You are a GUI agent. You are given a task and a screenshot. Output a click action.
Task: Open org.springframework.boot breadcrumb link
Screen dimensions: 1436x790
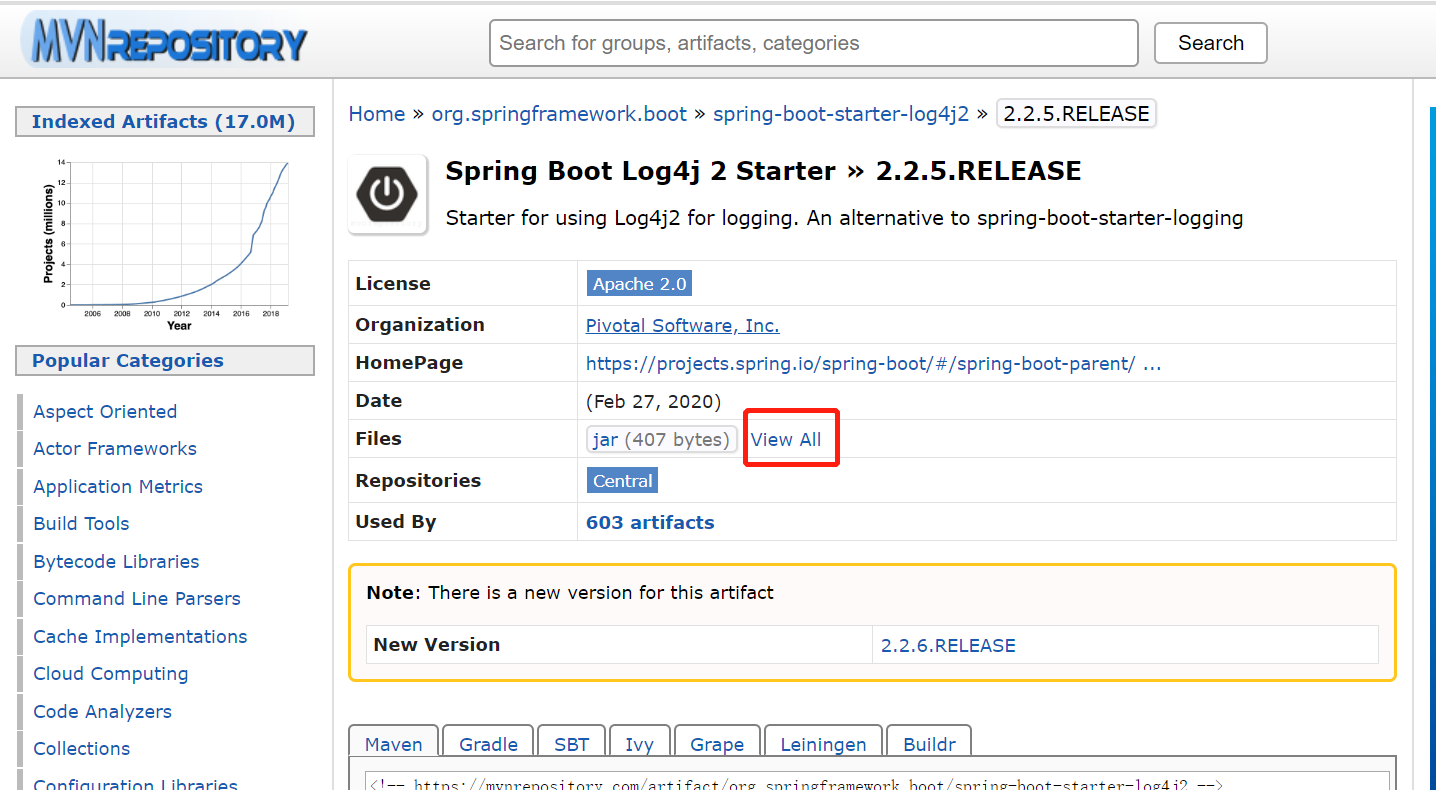click(559, 114)
